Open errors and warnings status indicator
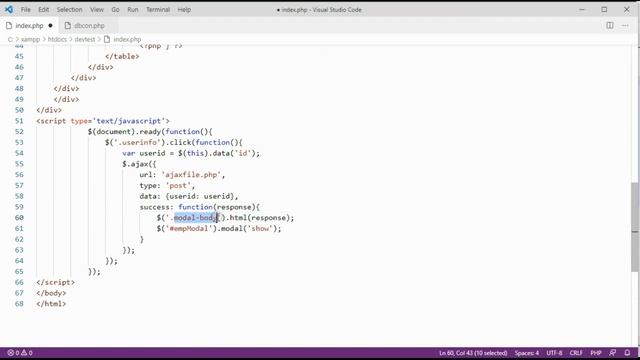Viewport: 640px width, 360px height. point(20,353)
